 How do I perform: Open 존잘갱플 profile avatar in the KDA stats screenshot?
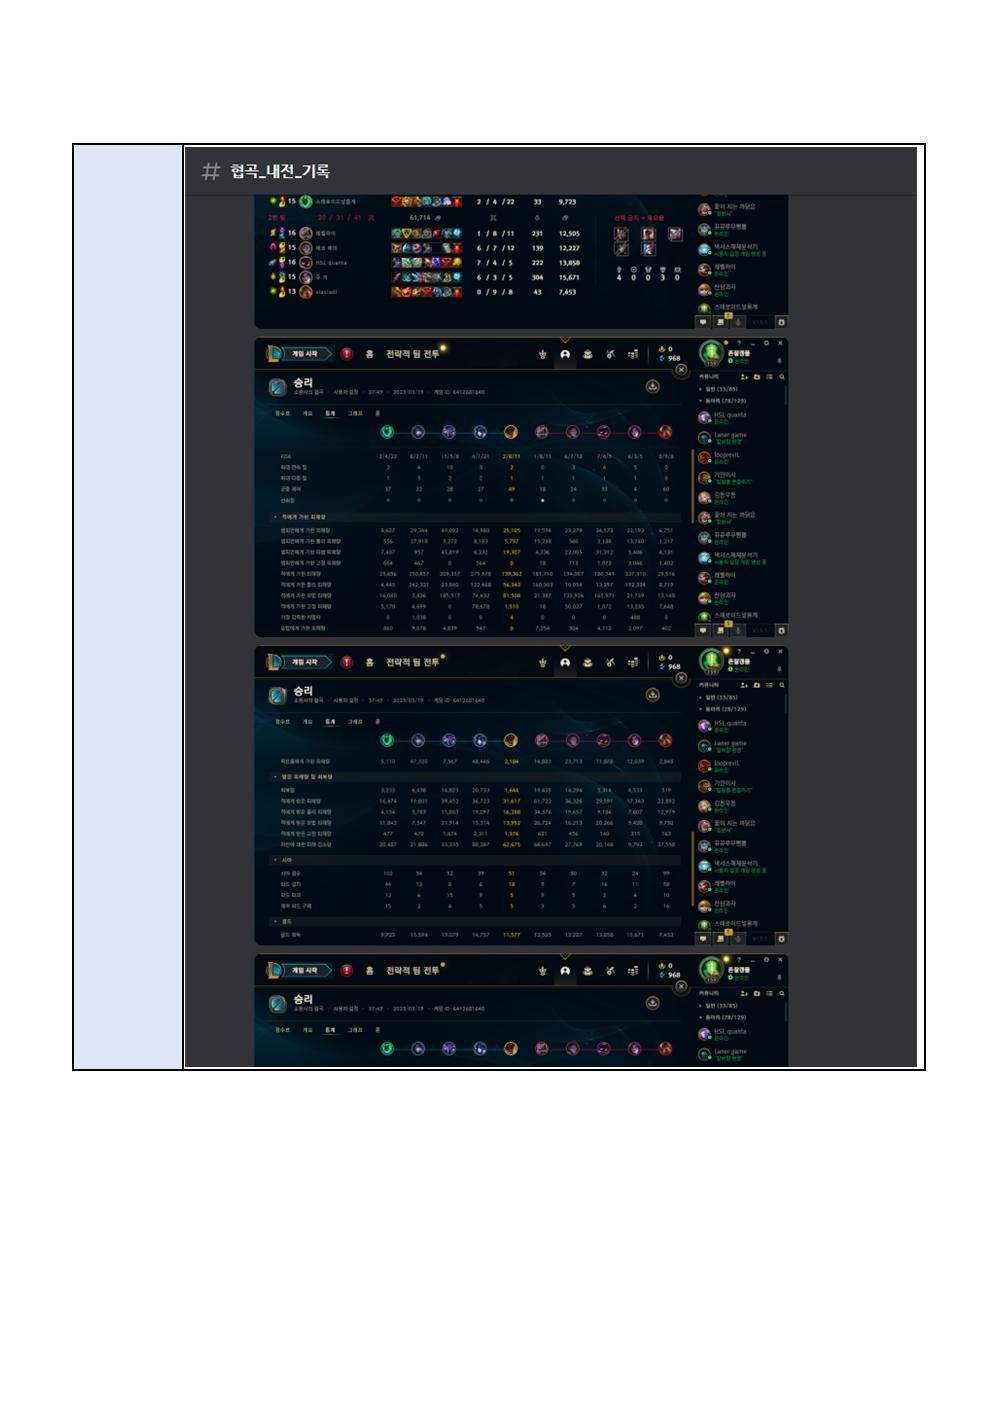pos(710,353)
